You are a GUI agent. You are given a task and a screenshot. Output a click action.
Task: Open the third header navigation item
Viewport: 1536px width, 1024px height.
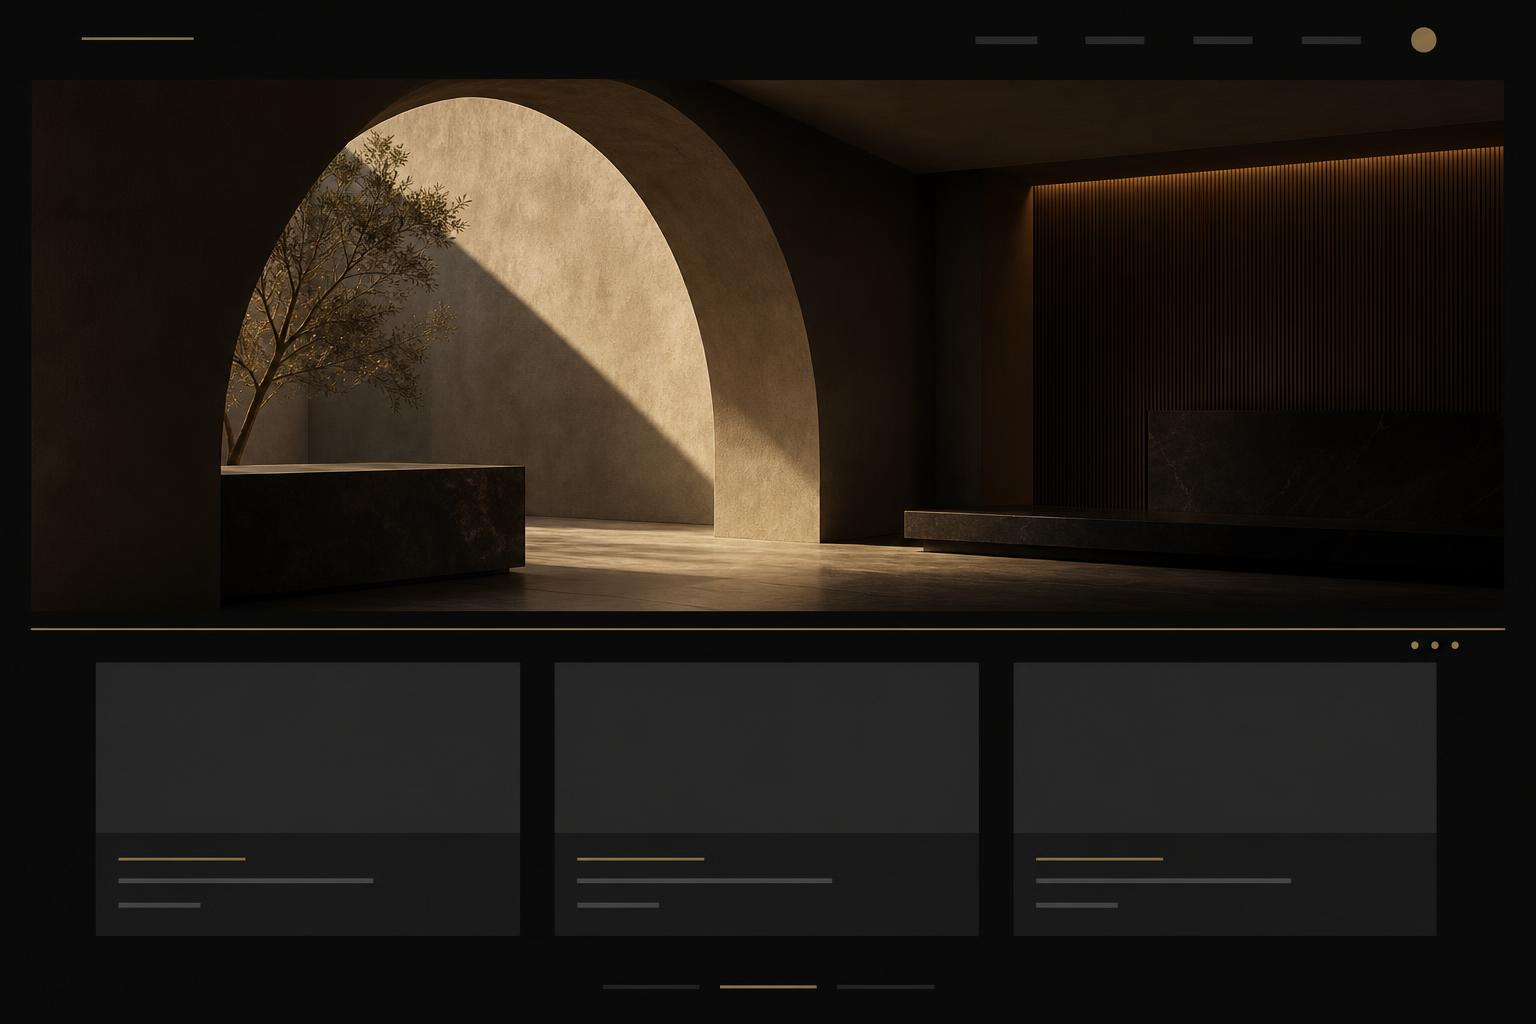[x=1223, y=40]
